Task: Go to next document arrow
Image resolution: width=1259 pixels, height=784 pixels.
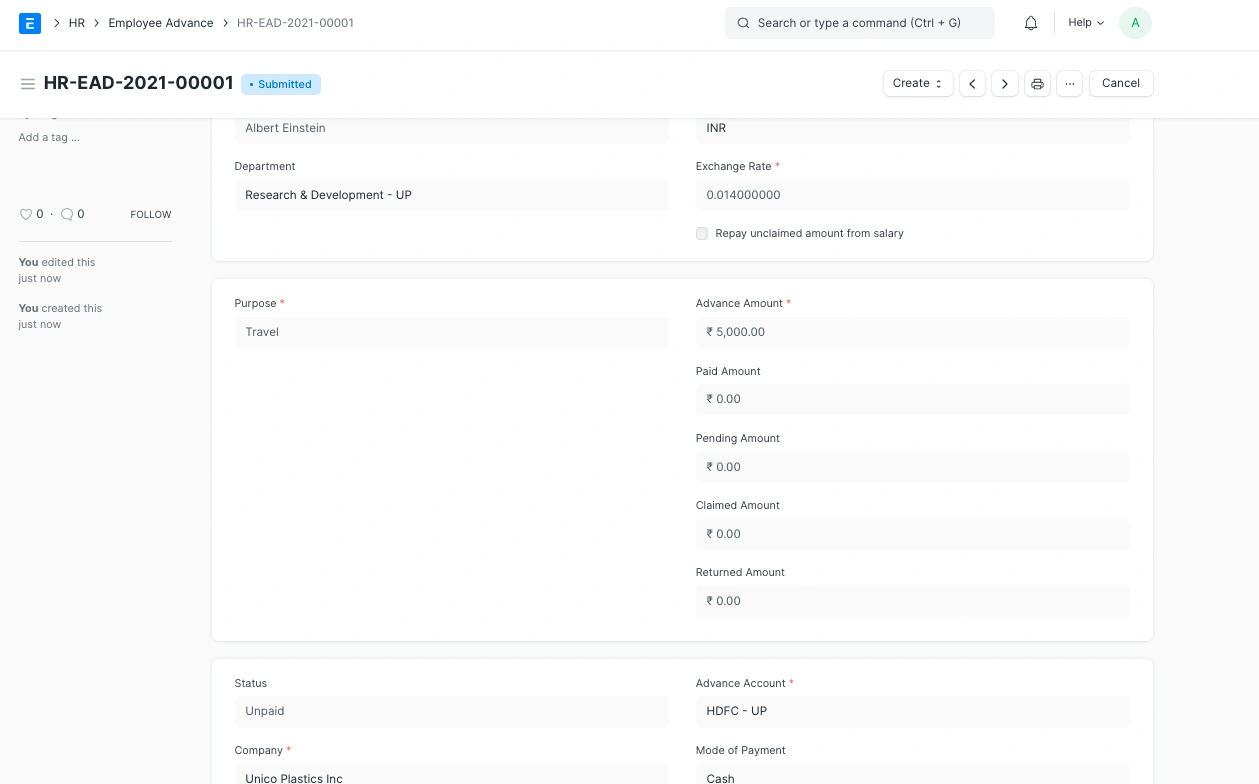Action: pos(1005,84)
